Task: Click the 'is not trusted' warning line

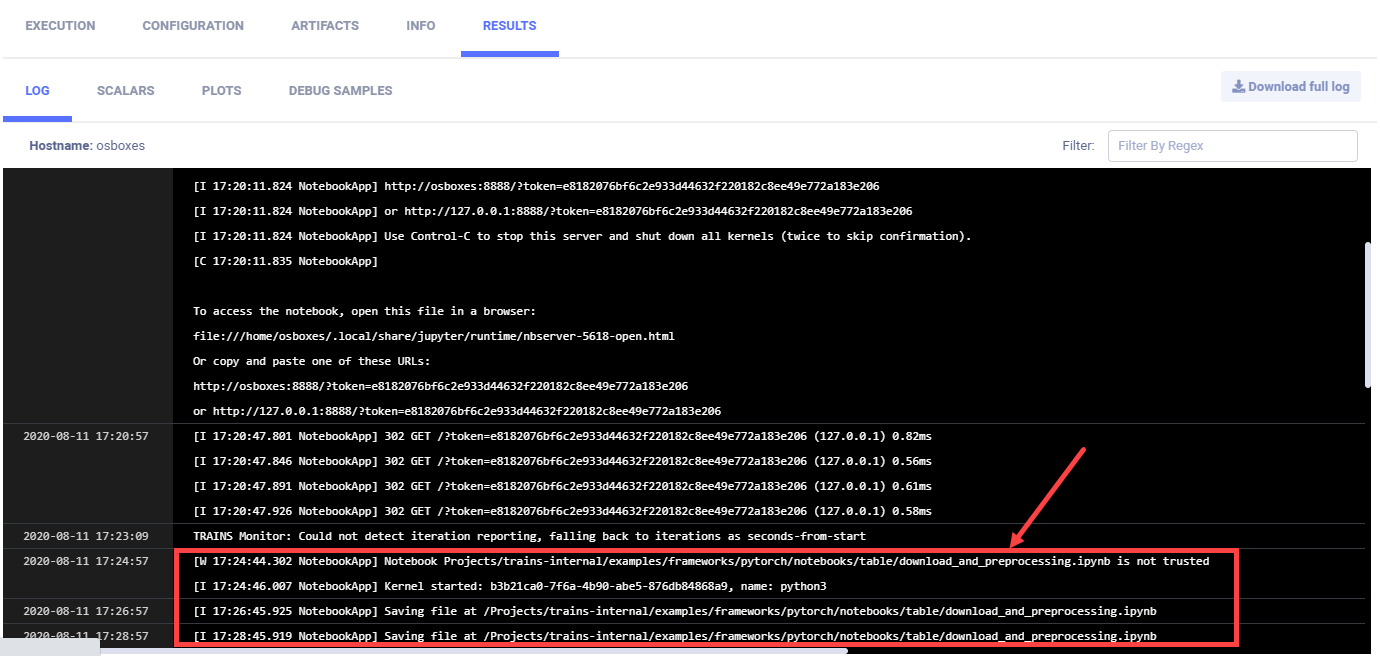Action: click(x=700, y=561)
